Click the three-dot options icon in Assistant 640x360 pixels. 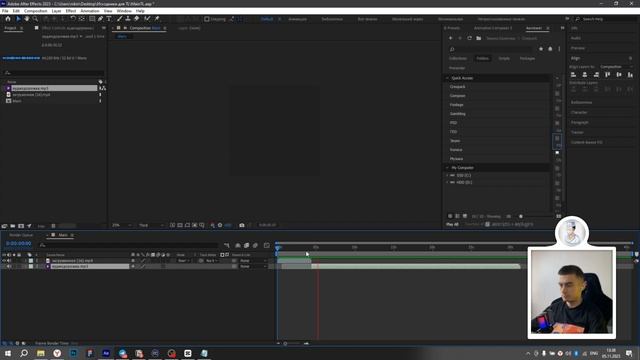coord(559,49)
